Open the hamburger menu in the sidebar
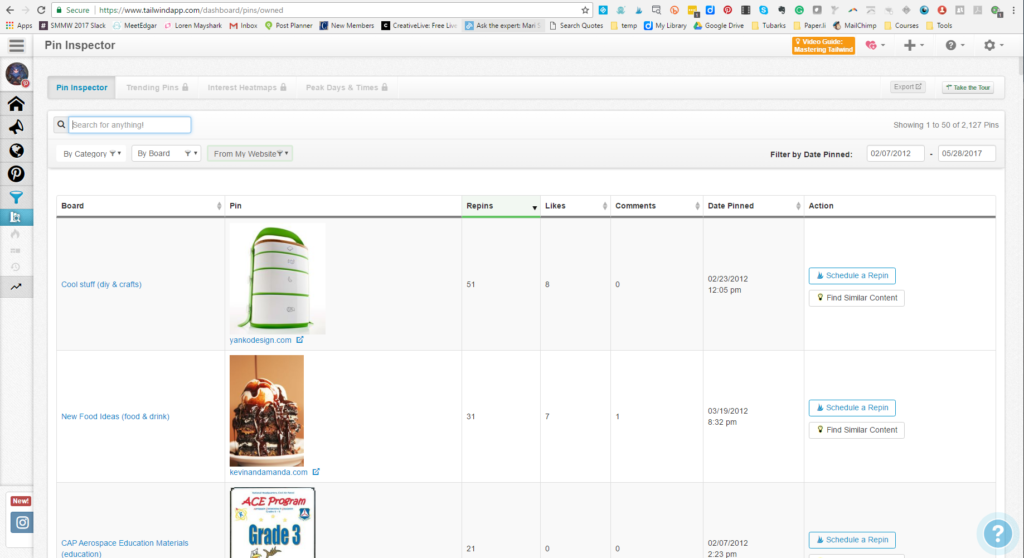This screenshot has width=1024, height=558. click(16, 46)
